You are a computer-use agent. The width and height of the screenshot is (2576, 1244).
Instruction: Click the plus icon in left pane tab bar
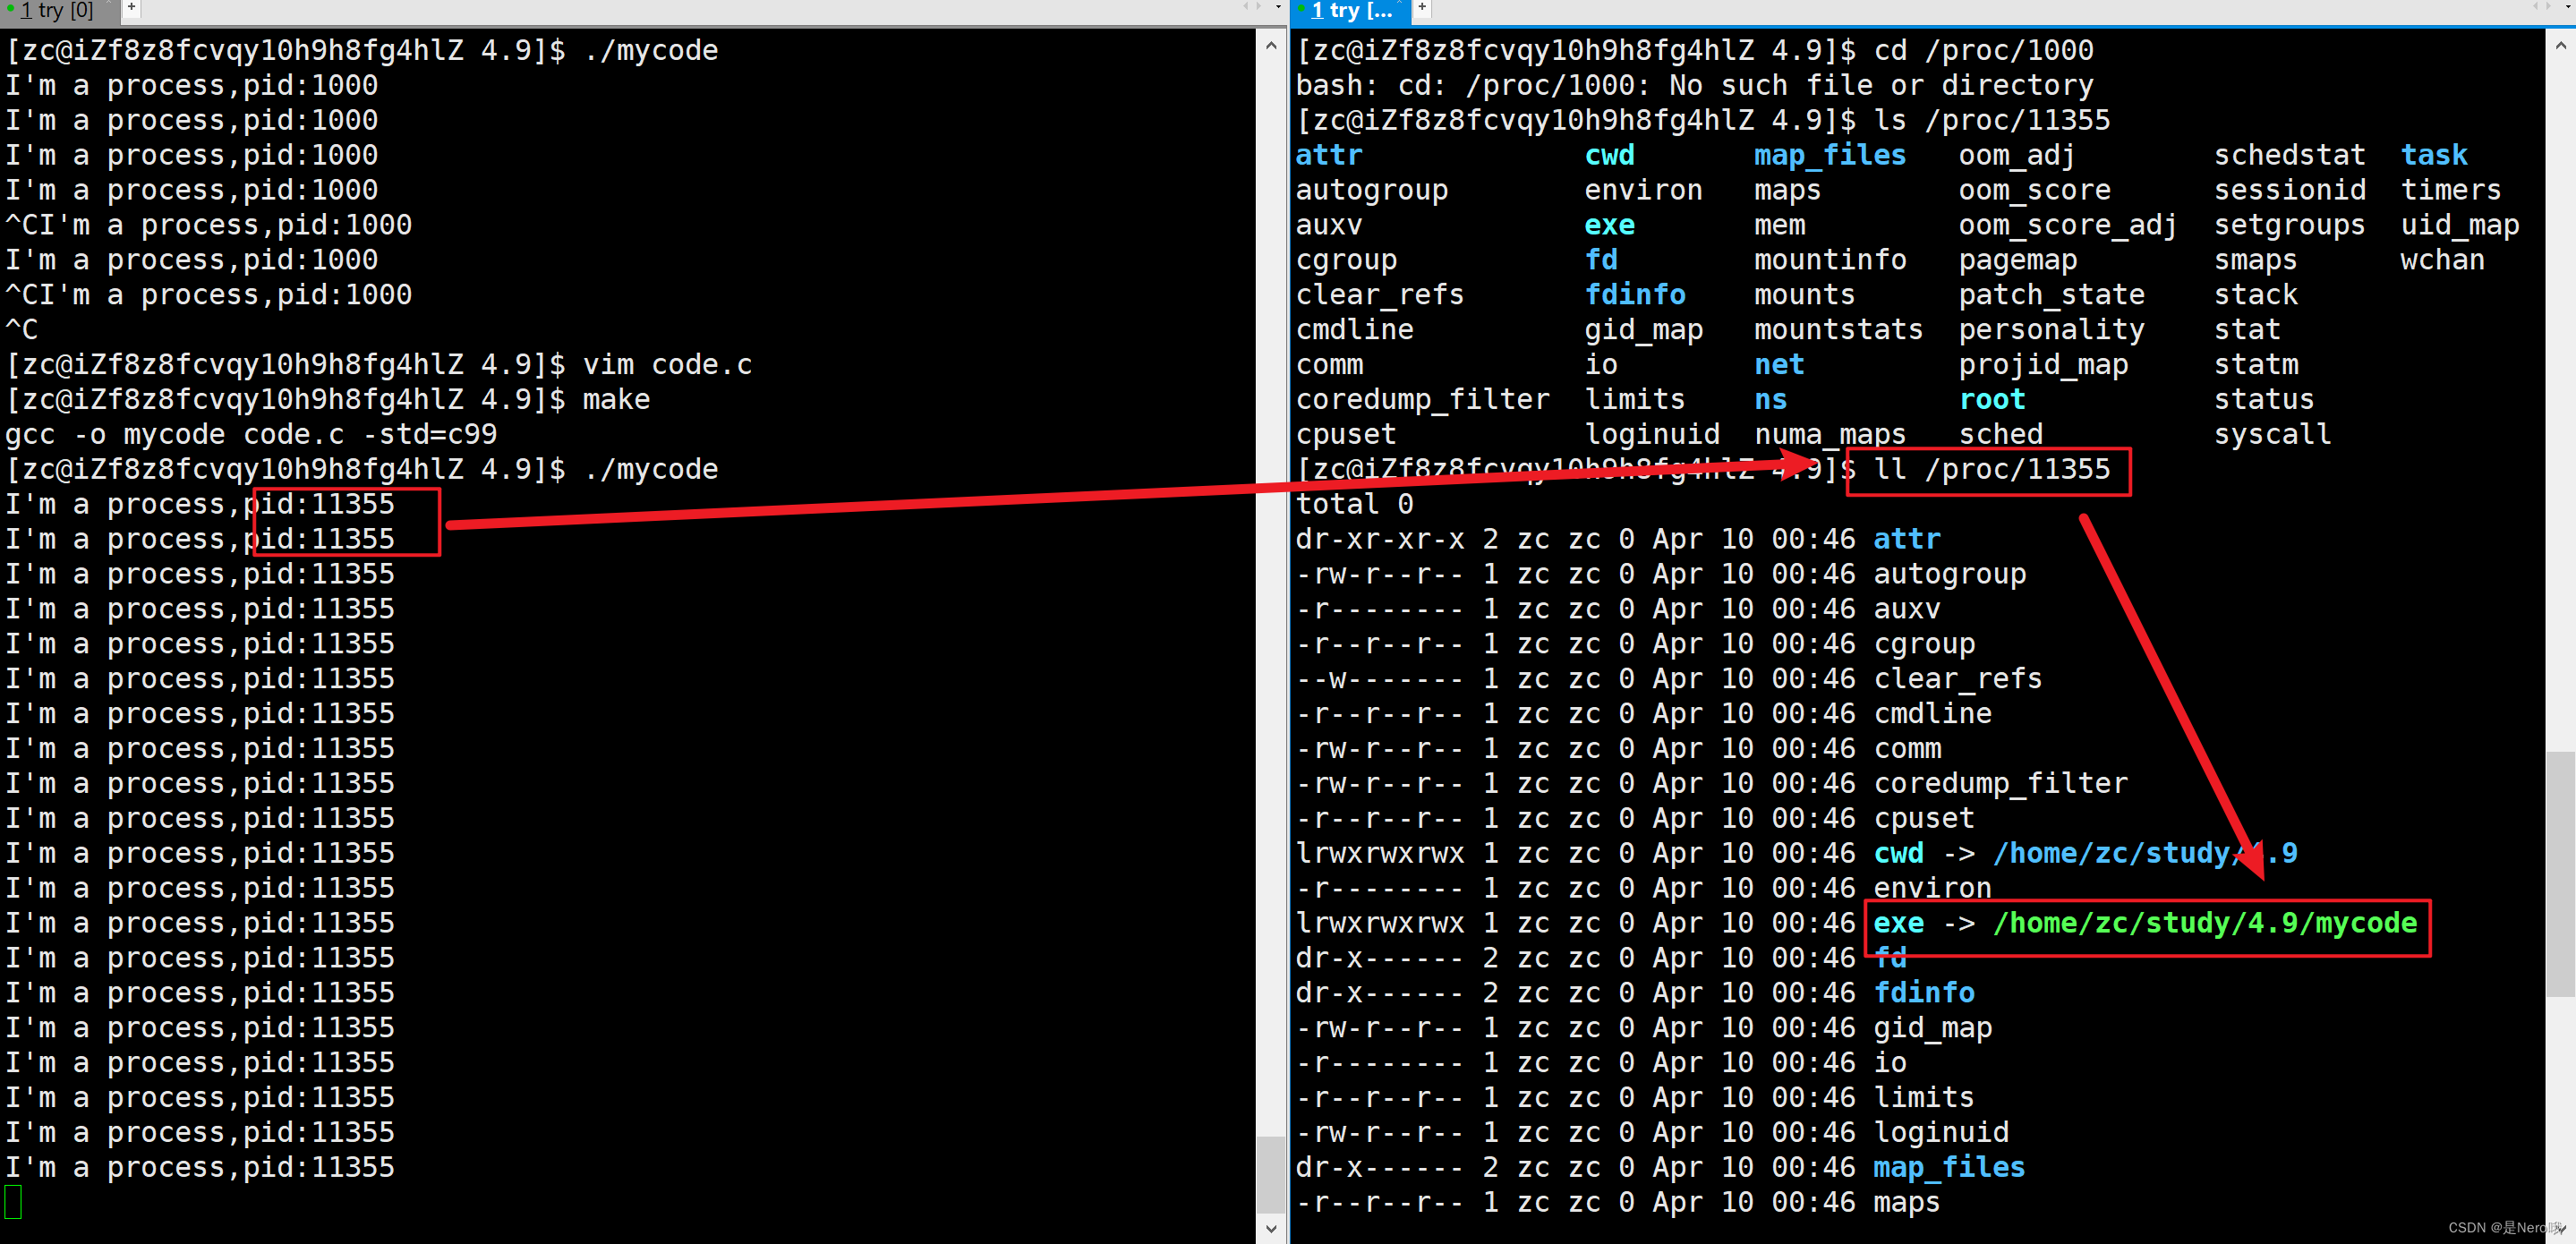(131, 7)
